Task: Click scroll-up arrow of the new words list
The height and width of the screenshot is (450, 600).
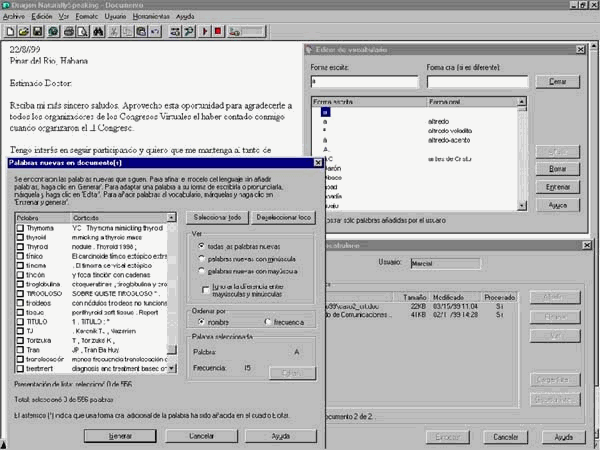Action: (x=172, y=217)
